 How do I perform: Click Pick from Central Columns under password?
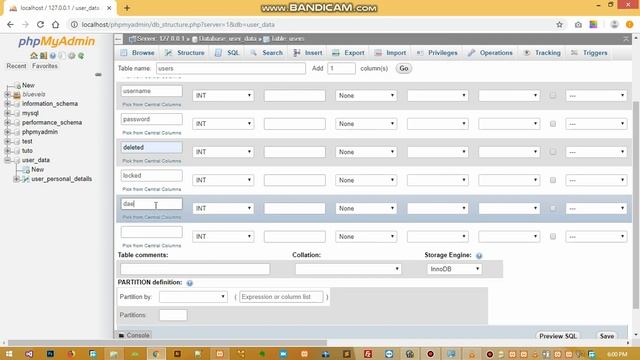pyautogui.click(x=151, y=133)
